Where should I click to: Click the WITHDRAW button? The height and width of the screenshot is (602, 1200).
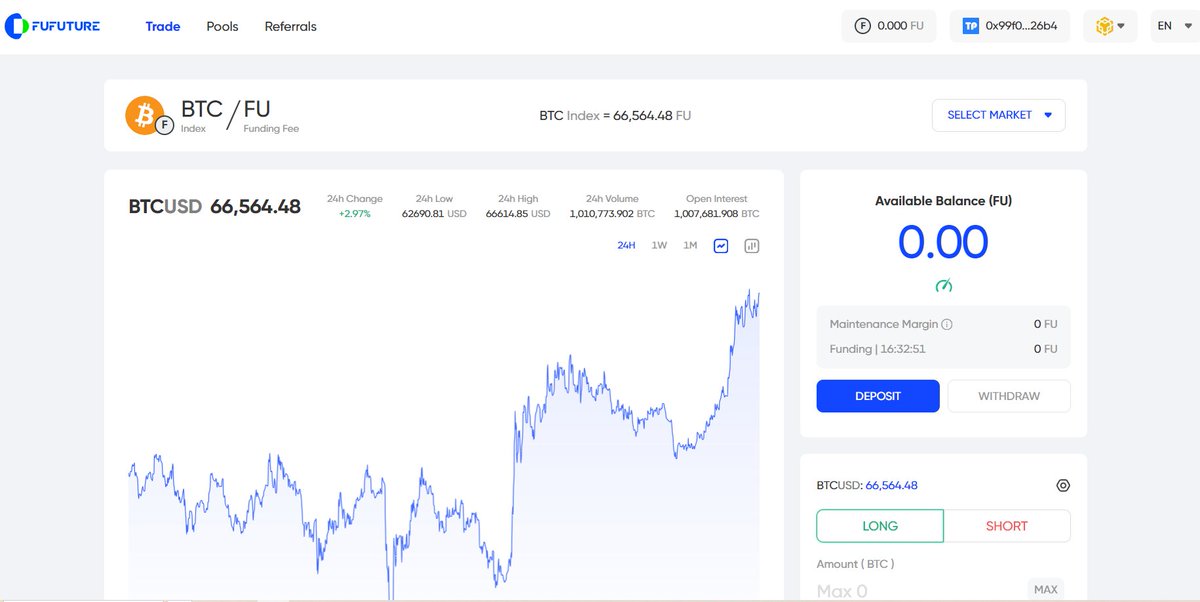(1009, 396)
